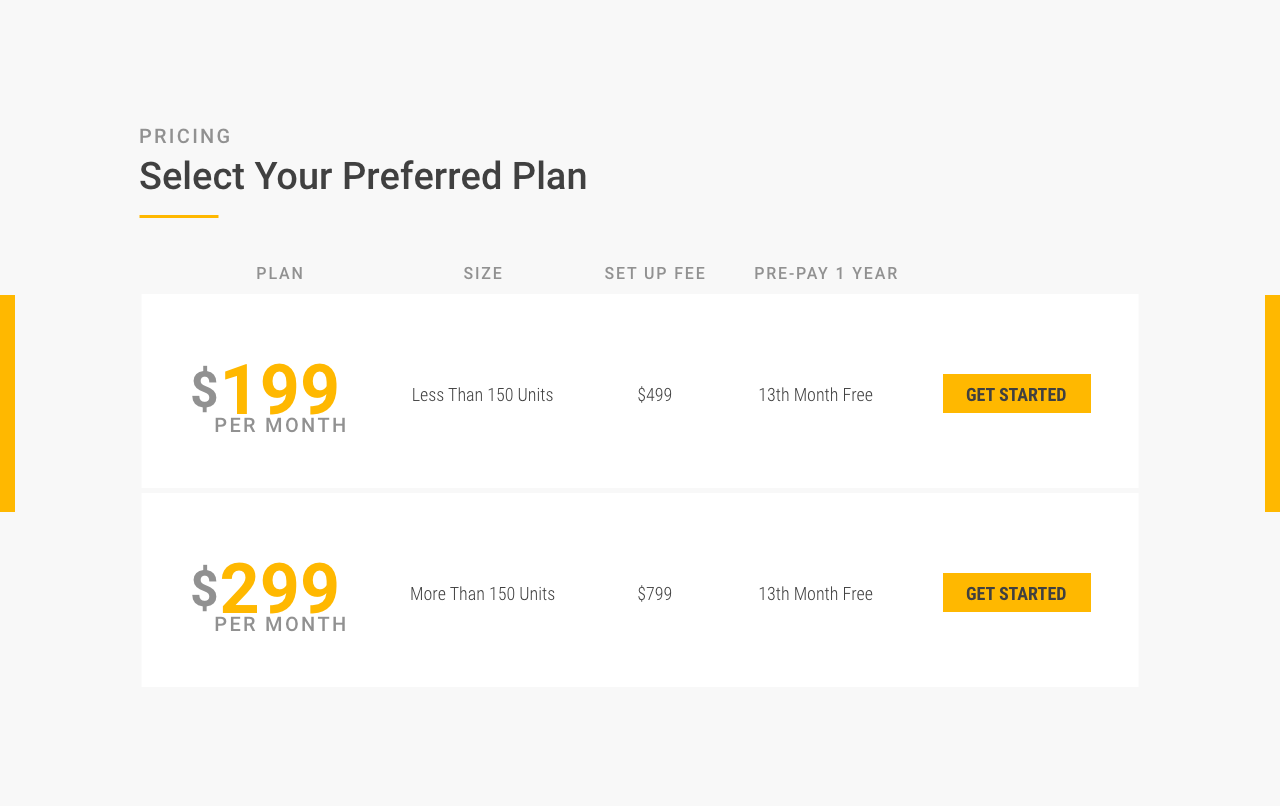Select the Plan column header
This screenshot has height=806, width=1280.
coord(280,274)
